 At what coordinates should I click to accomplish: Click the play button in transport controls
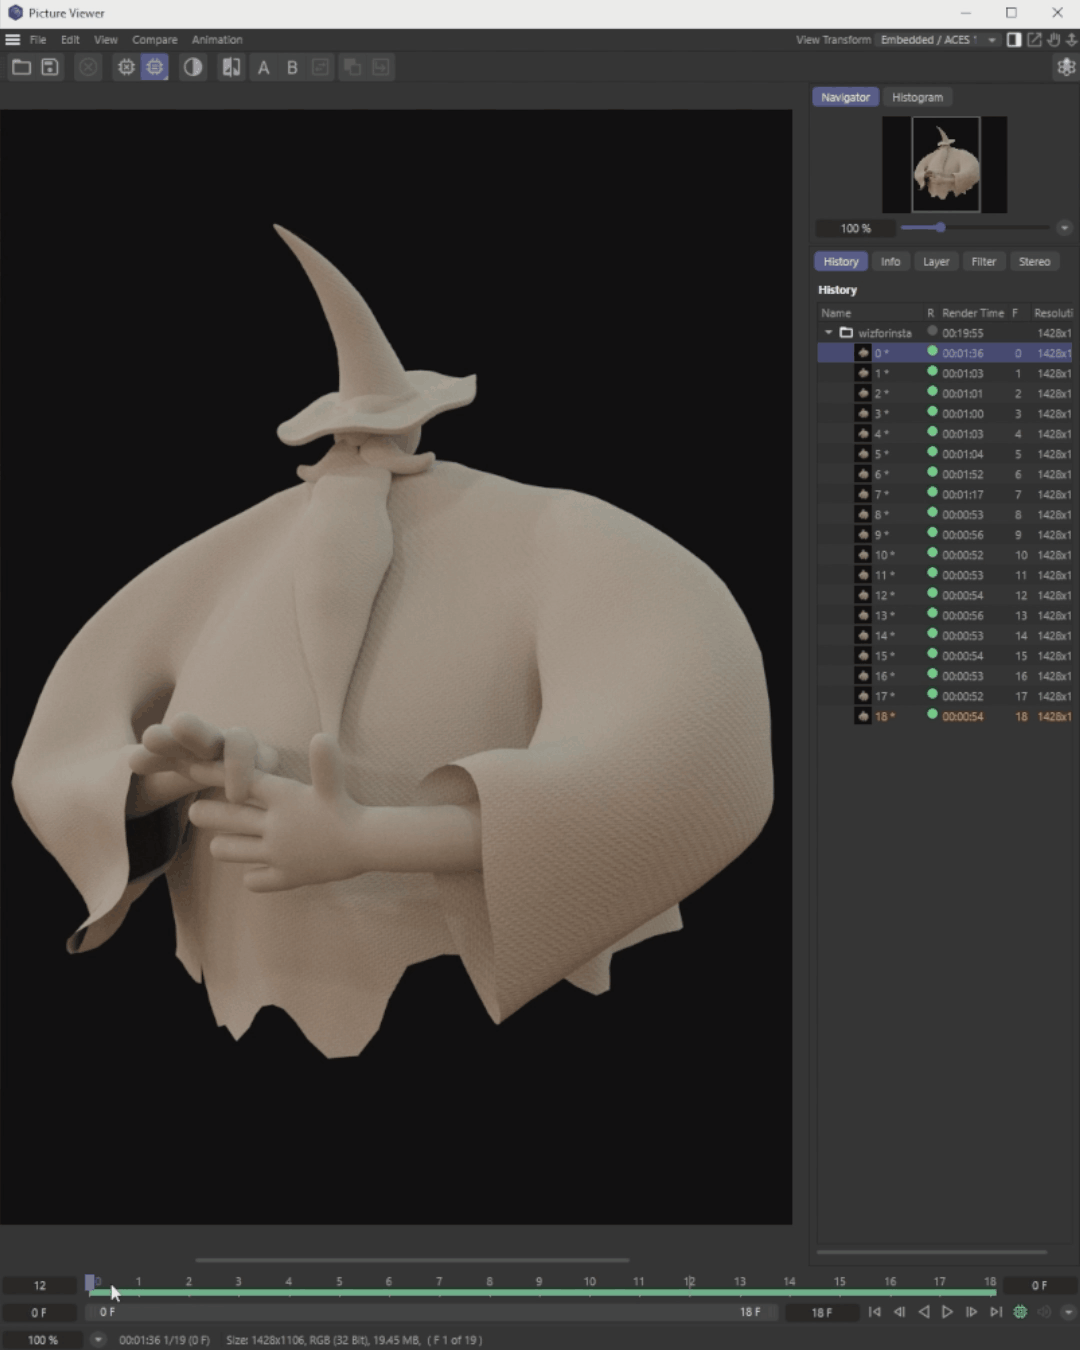click(x=945, y=1312)
